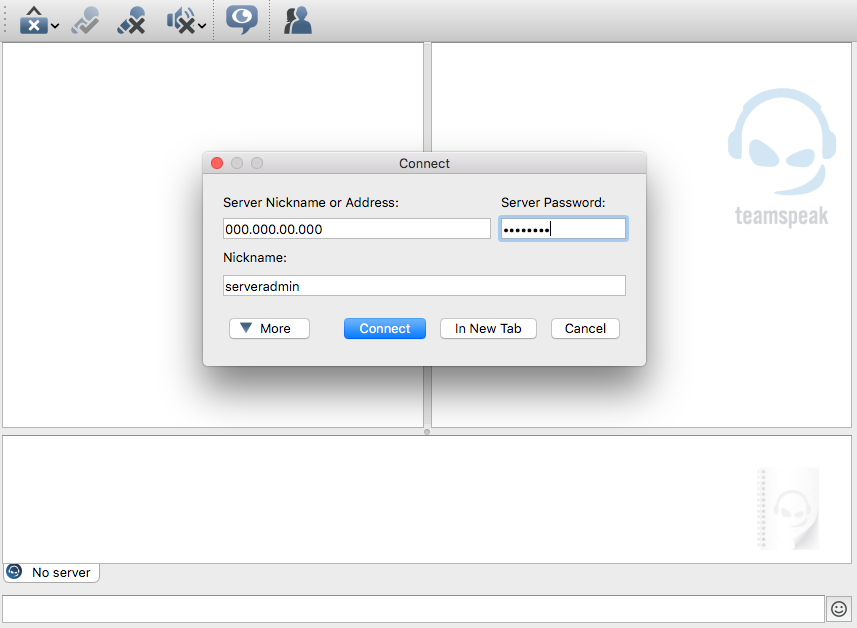Image resolution: width=857 pixels, height=628 pixels.
Task: Click the Server Nickname or Address field
Action: (x=356, y=229)
